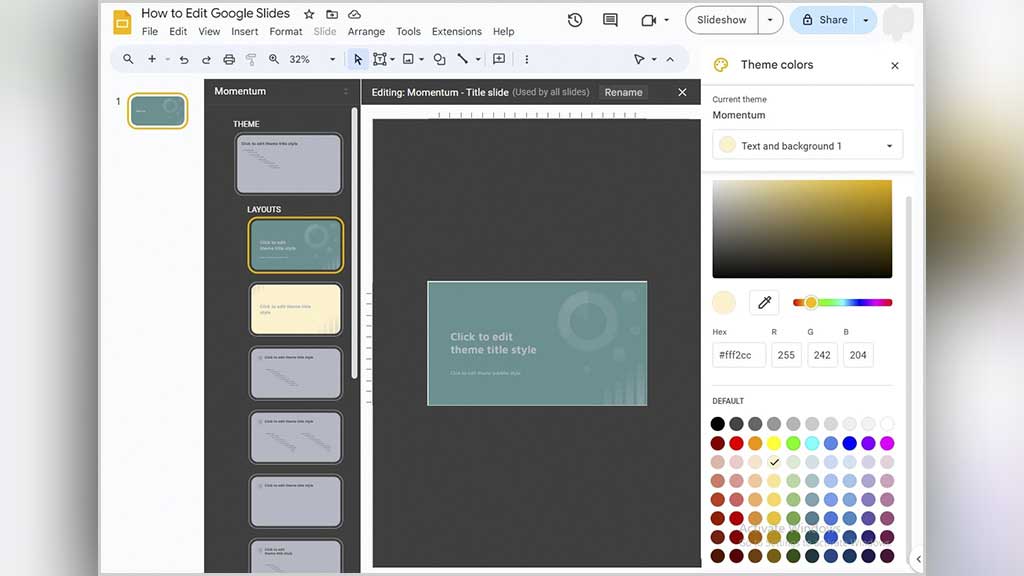Open the Text and background 1 dropdown
Image resolution: width=1024 pixels, height=576 pixels.
[x=807, y=145]
